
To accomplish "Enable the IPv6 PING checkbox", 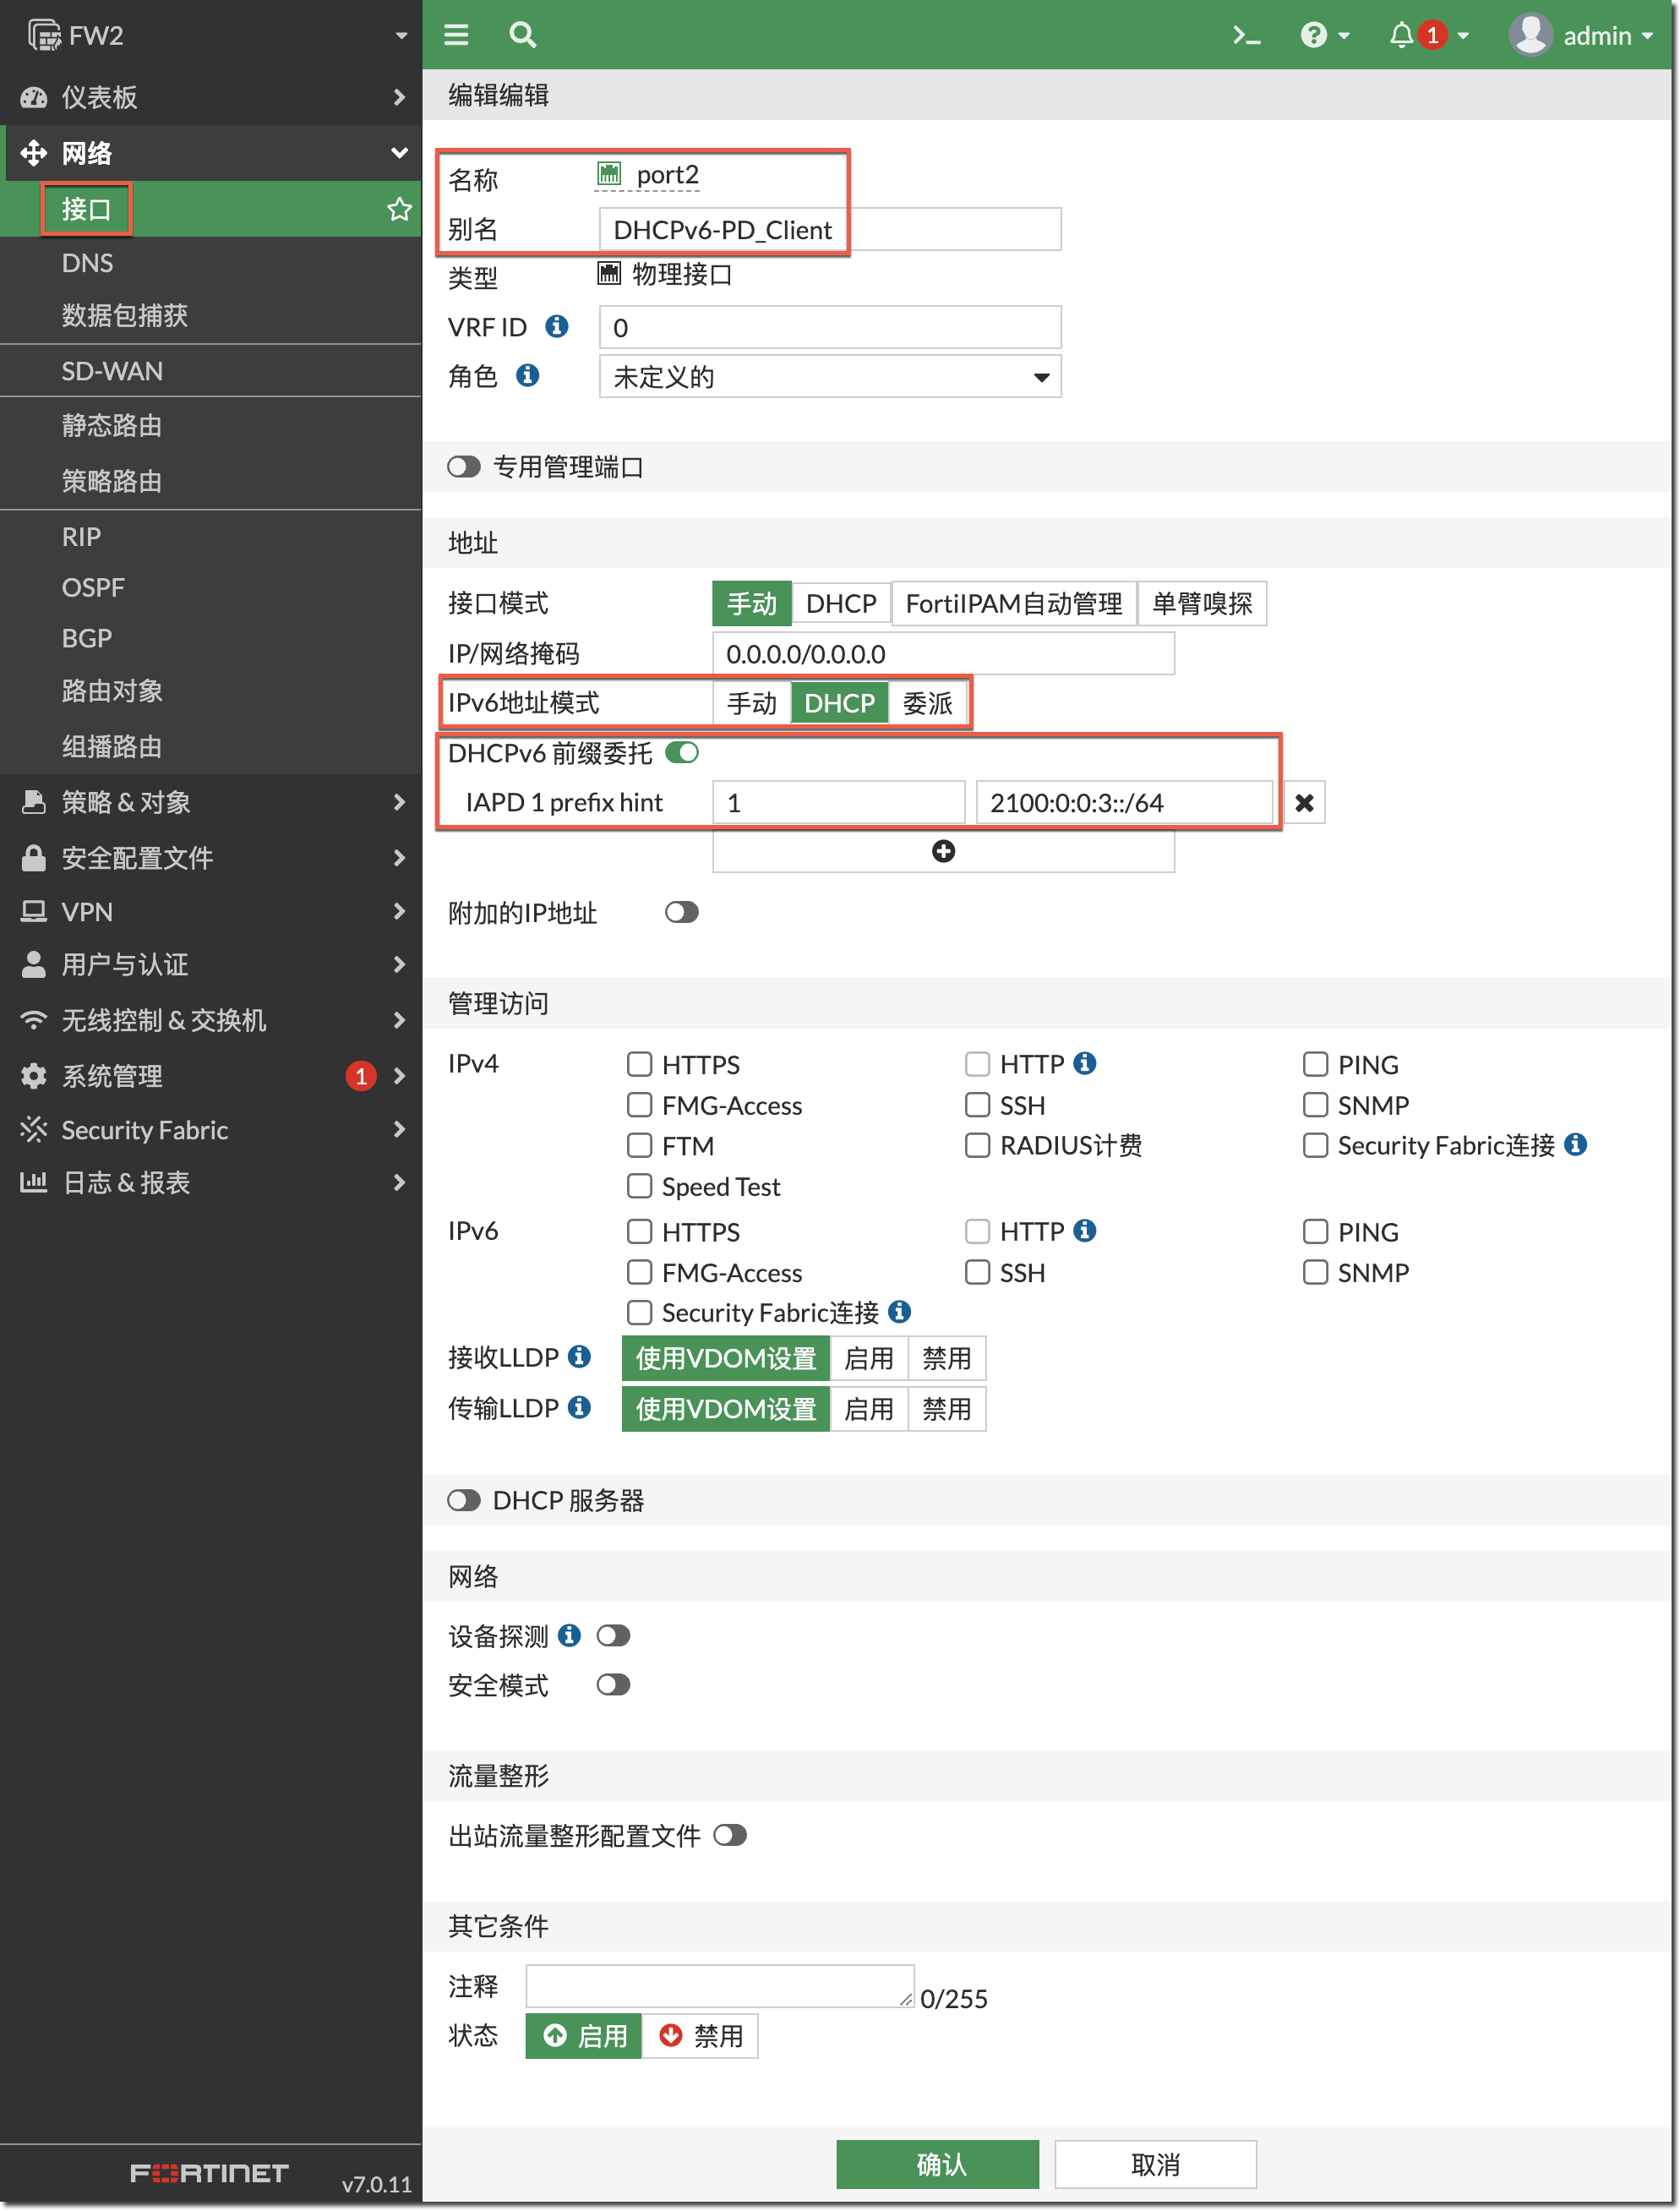I will [x=1315, y=1231].
